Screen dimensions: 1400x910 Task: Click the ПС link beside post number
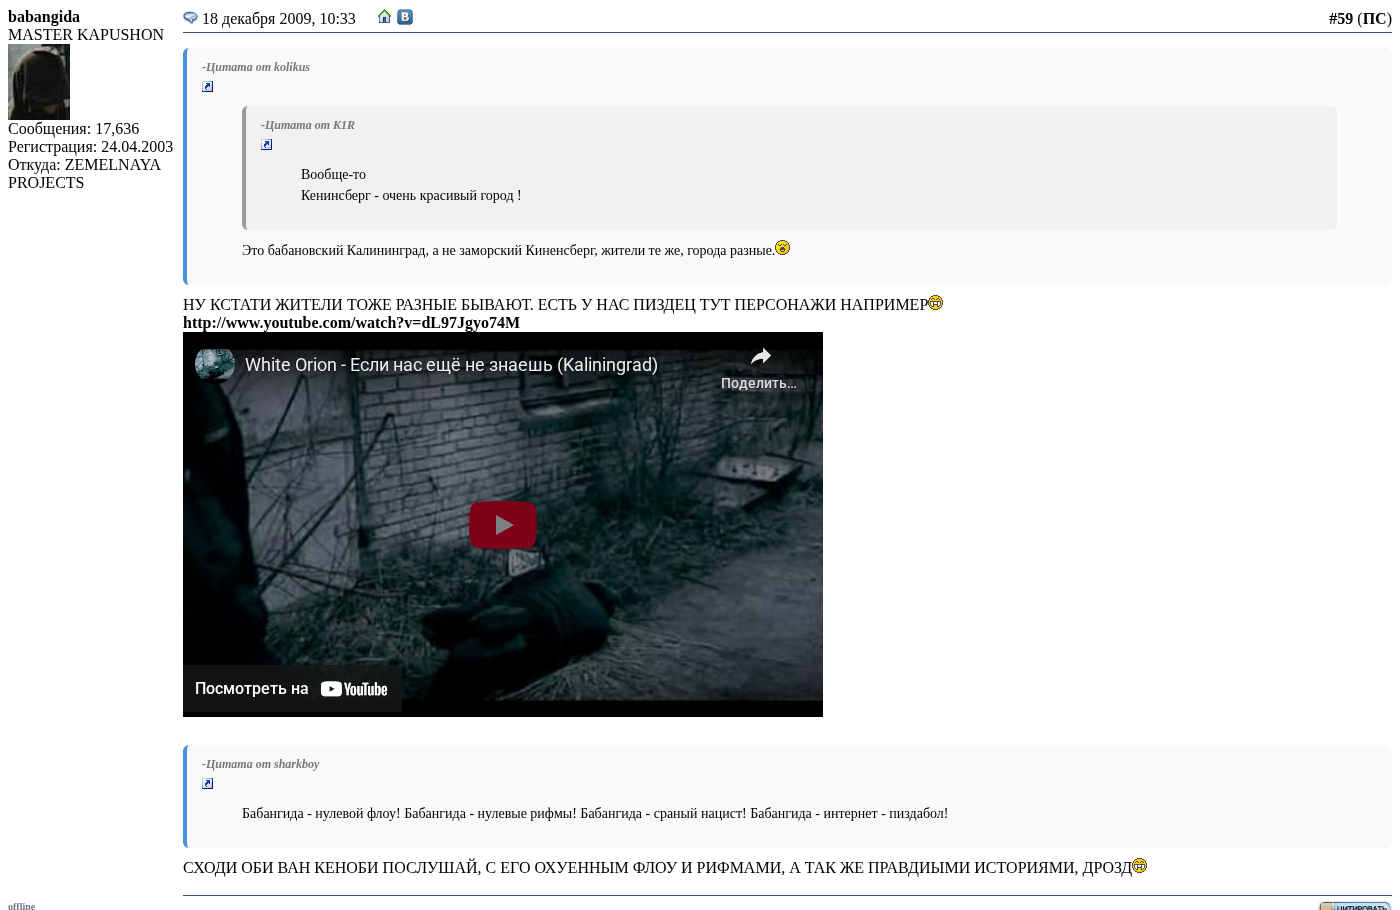pos(1374,19)
